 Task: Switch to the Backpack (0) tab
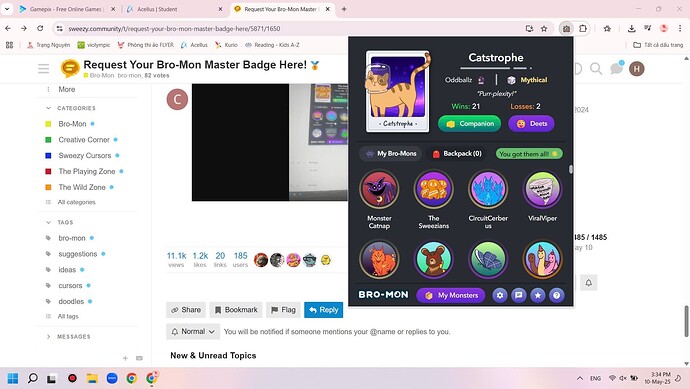tap(457, 154)
